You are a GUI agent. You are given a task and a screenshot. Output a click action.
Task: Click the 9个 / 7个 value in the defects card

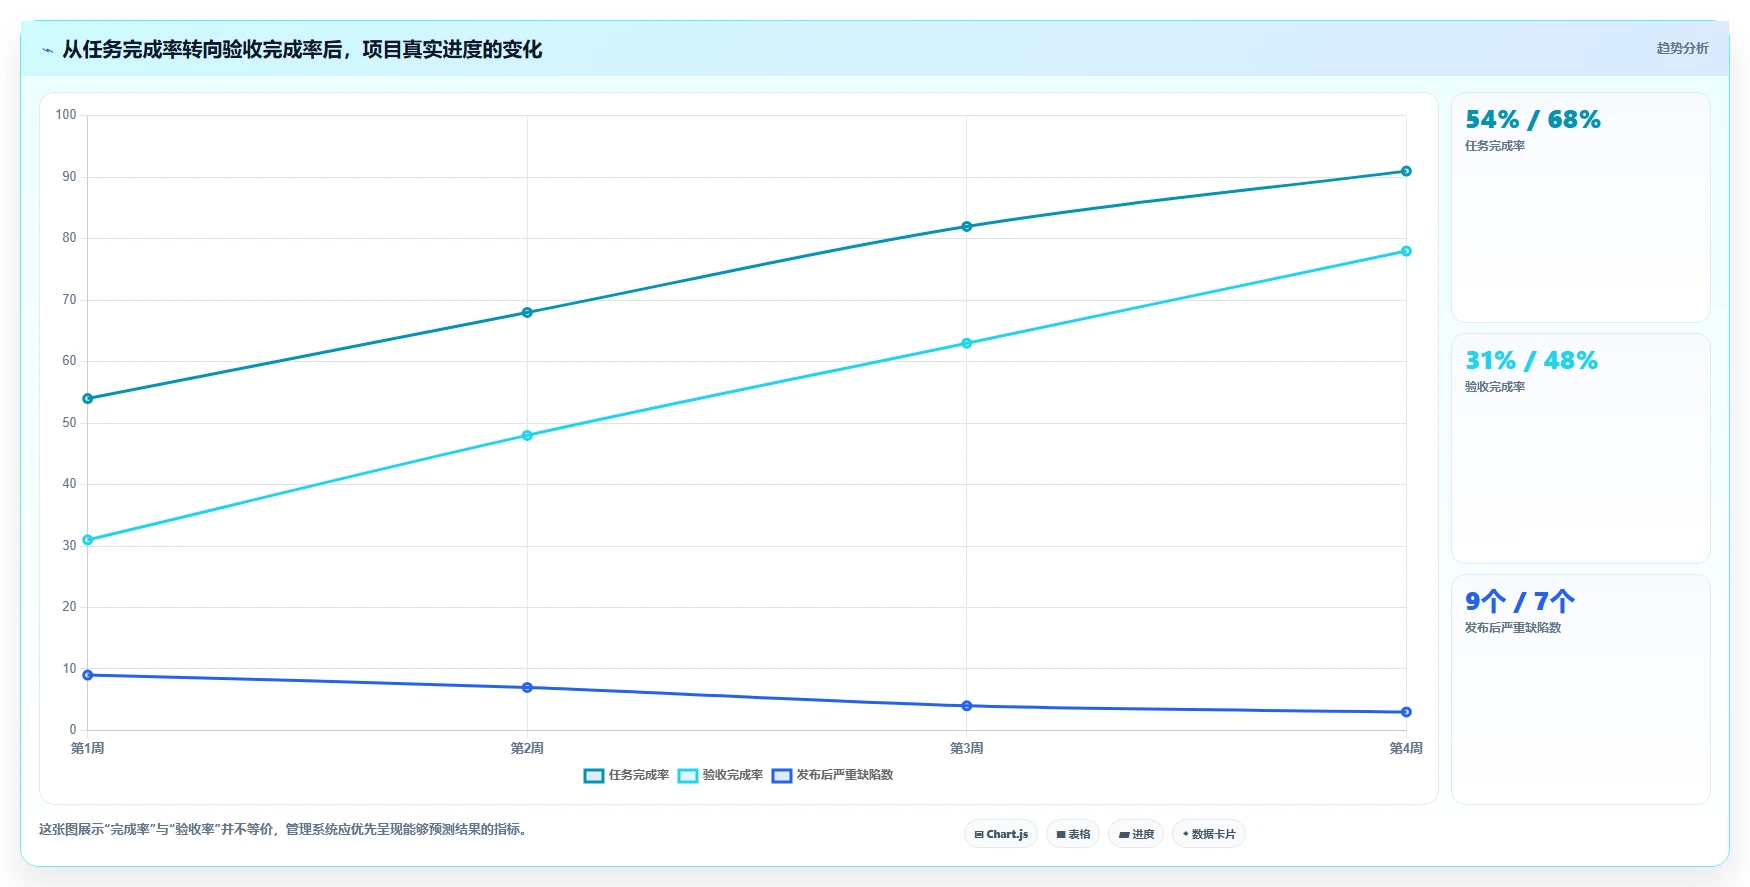click(1520, 602)
